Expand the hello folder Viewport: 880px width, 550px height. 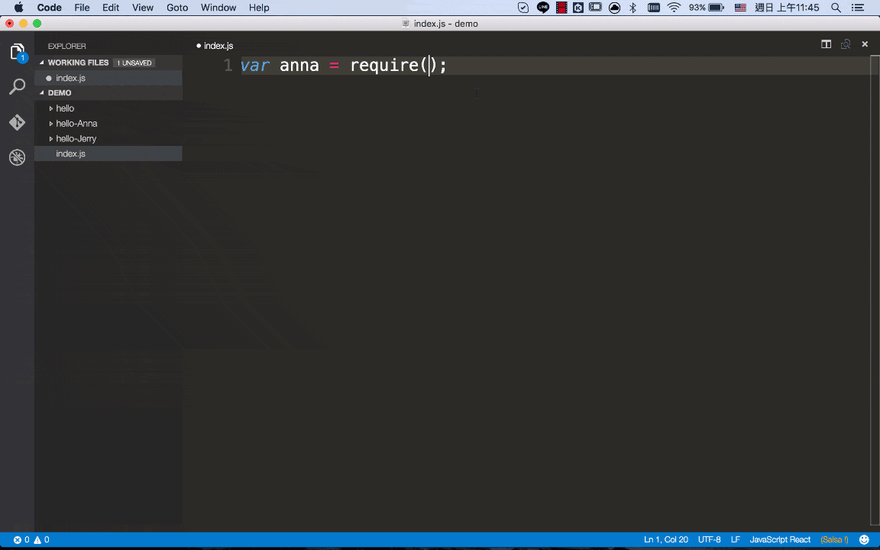(x=64, y=108)
